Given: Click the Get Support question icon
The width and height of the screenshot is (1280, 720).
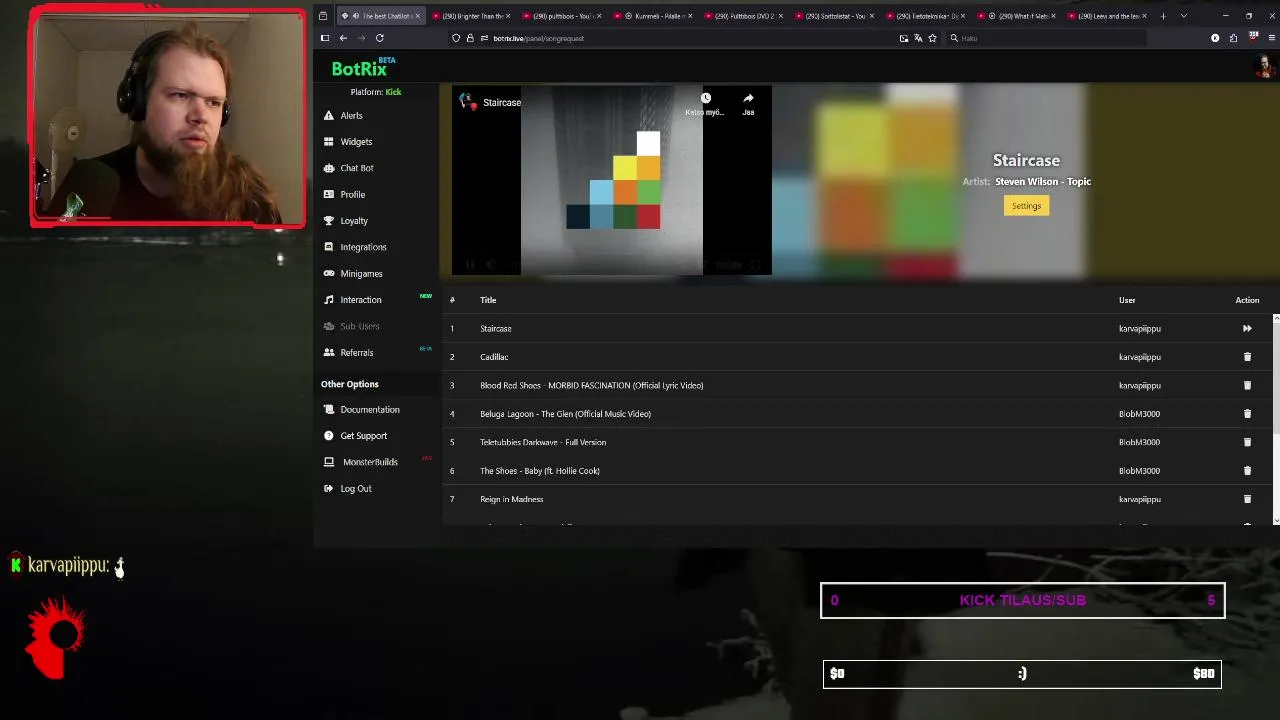Looking at the screenshot, I should tap(329, 436).
